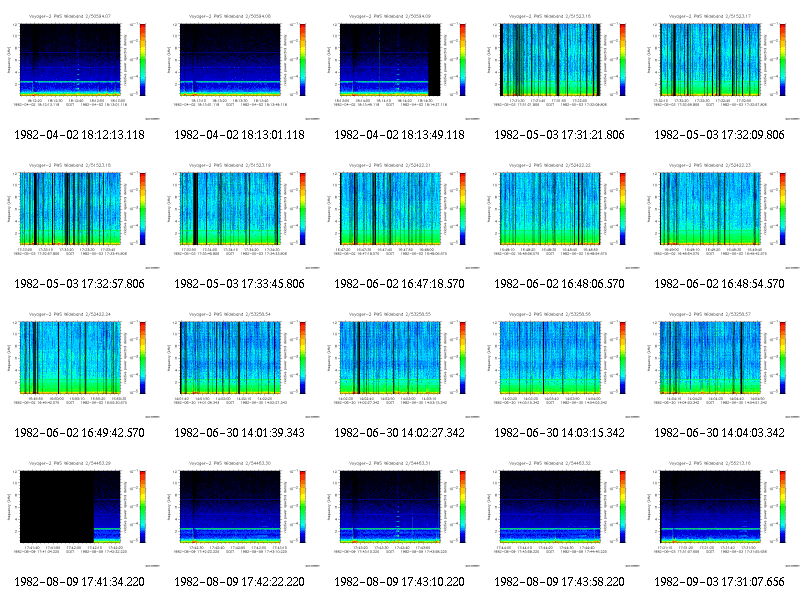This screenshot has width=800, height=596.
Task: Click the caption 1982-08-09 17:43:58.220
Action: point(560,582)
